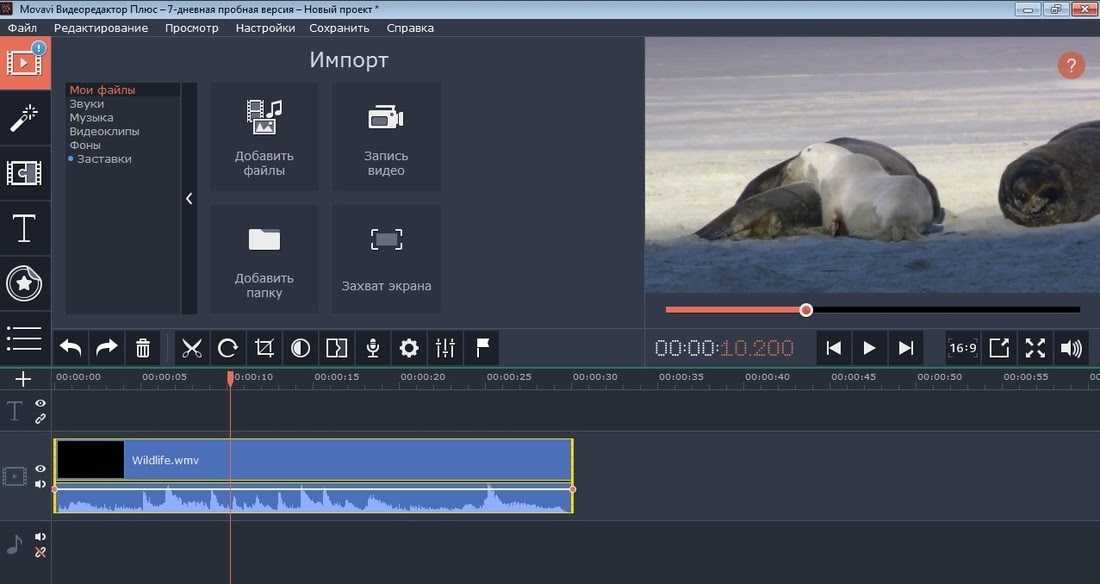Open the 16:9 aspect ratio selector
The image size is (1100, 584).
(x=962, y=348)
